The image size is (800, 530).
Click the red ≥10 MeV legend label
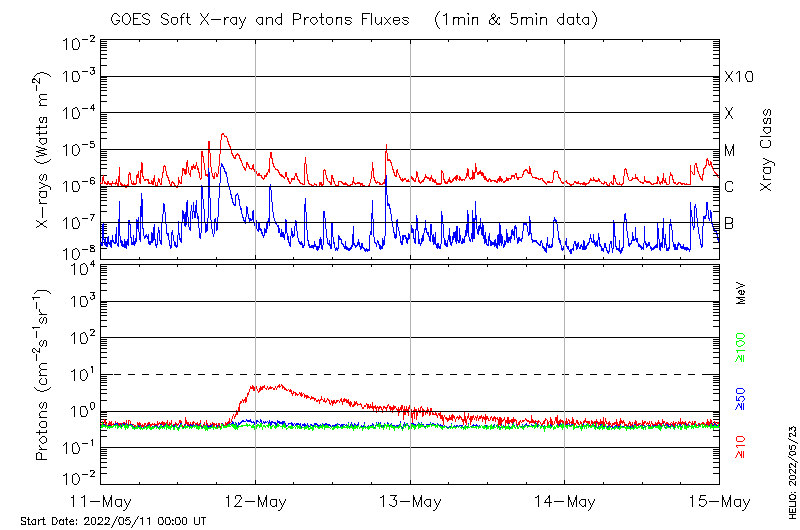(741, 447)
